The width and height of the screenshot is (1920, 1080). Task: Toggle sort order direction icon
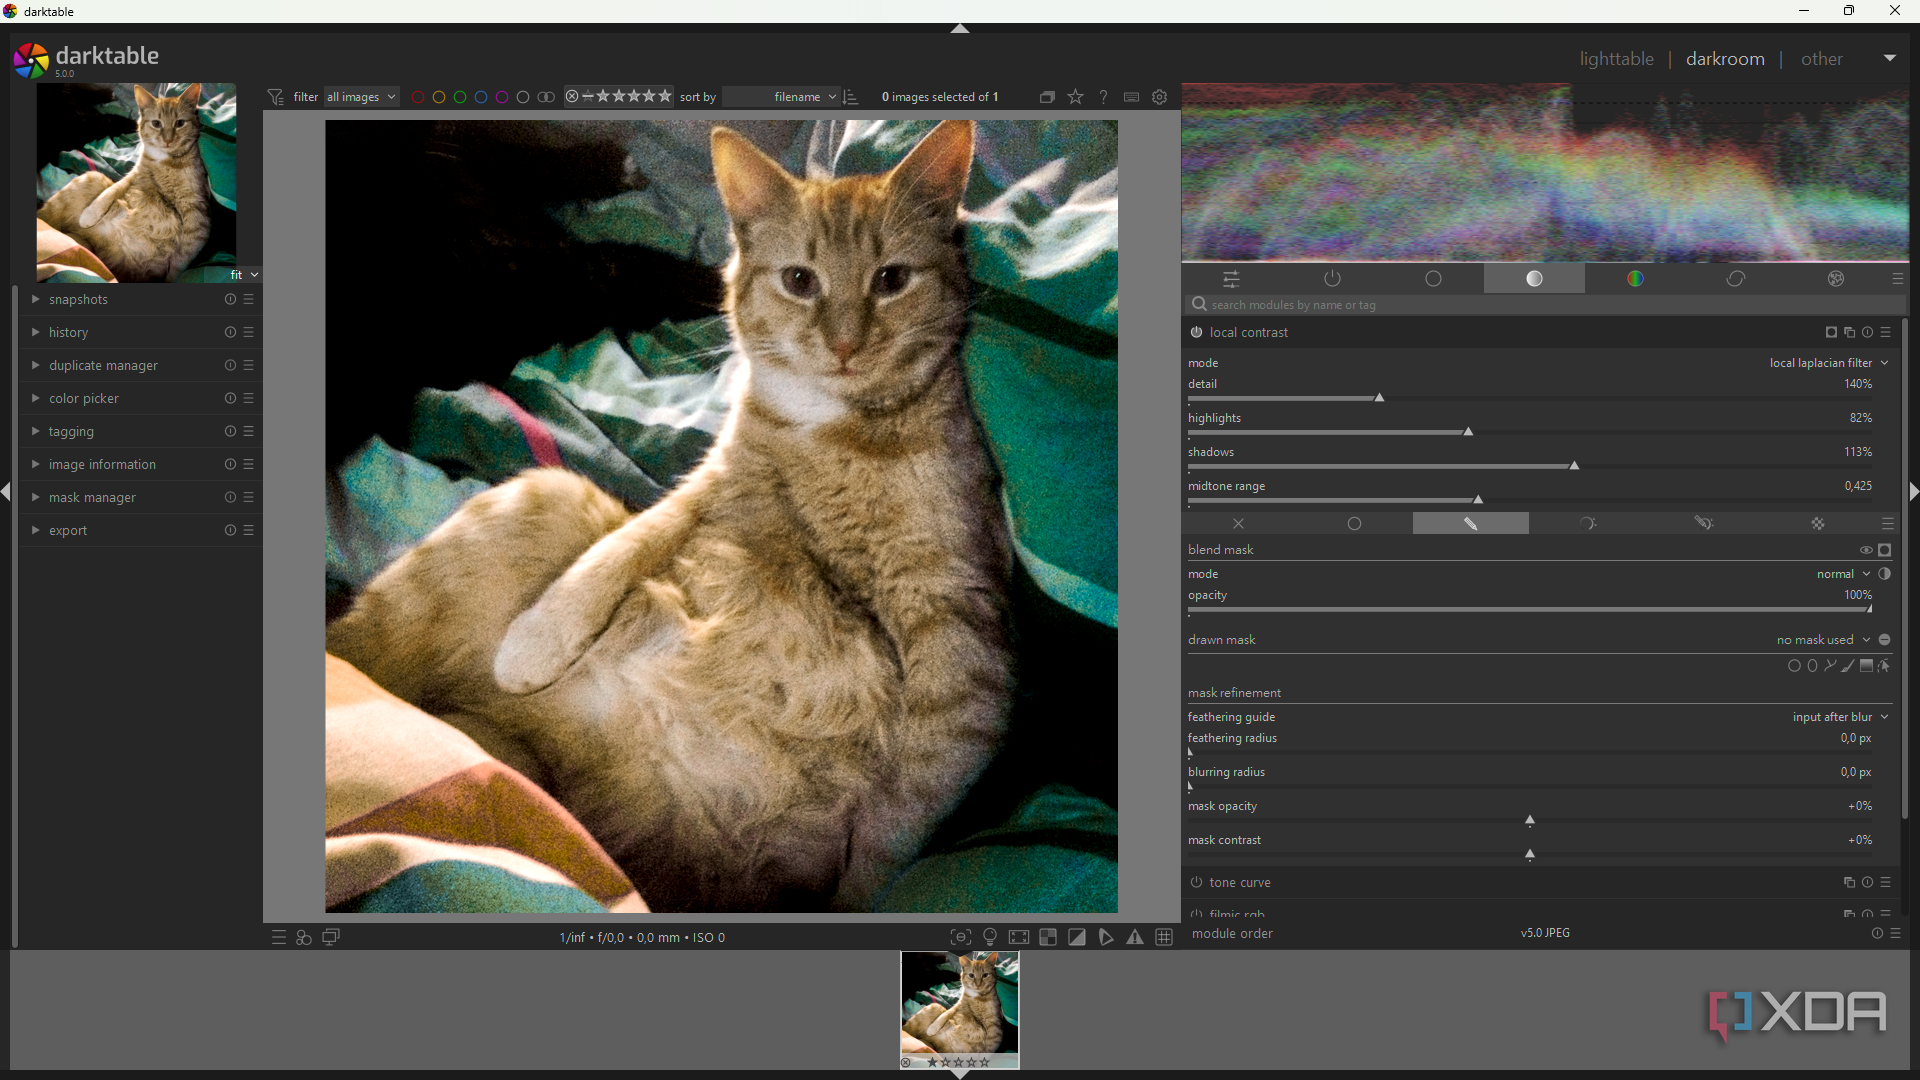click(851, 97)
